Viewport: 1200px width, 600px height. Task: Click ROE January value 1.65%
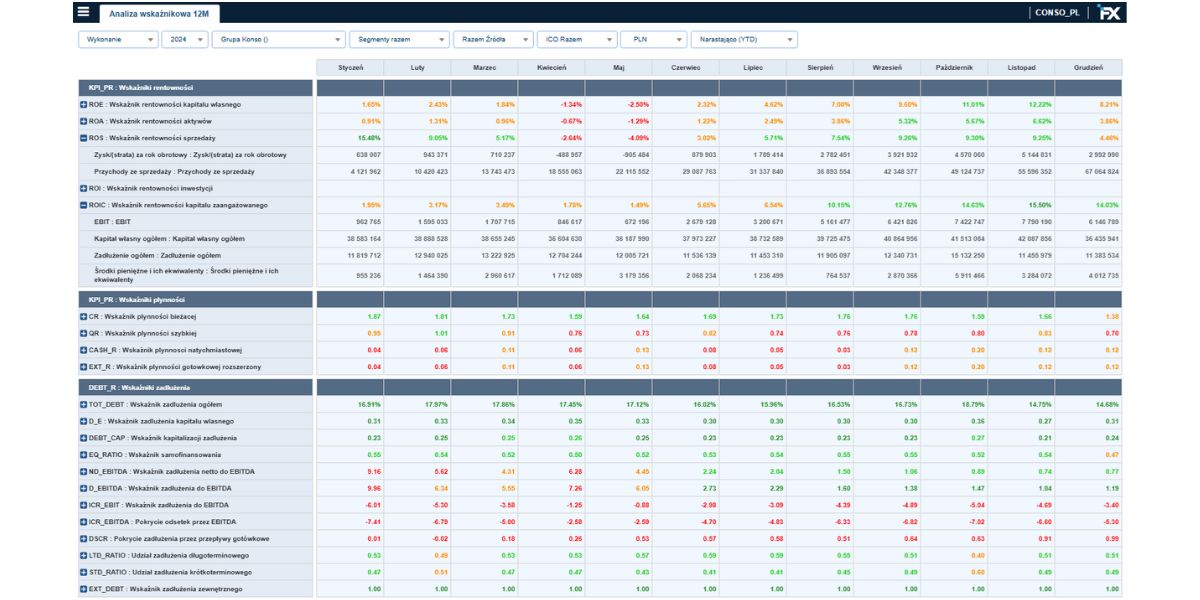coord(371,104)
